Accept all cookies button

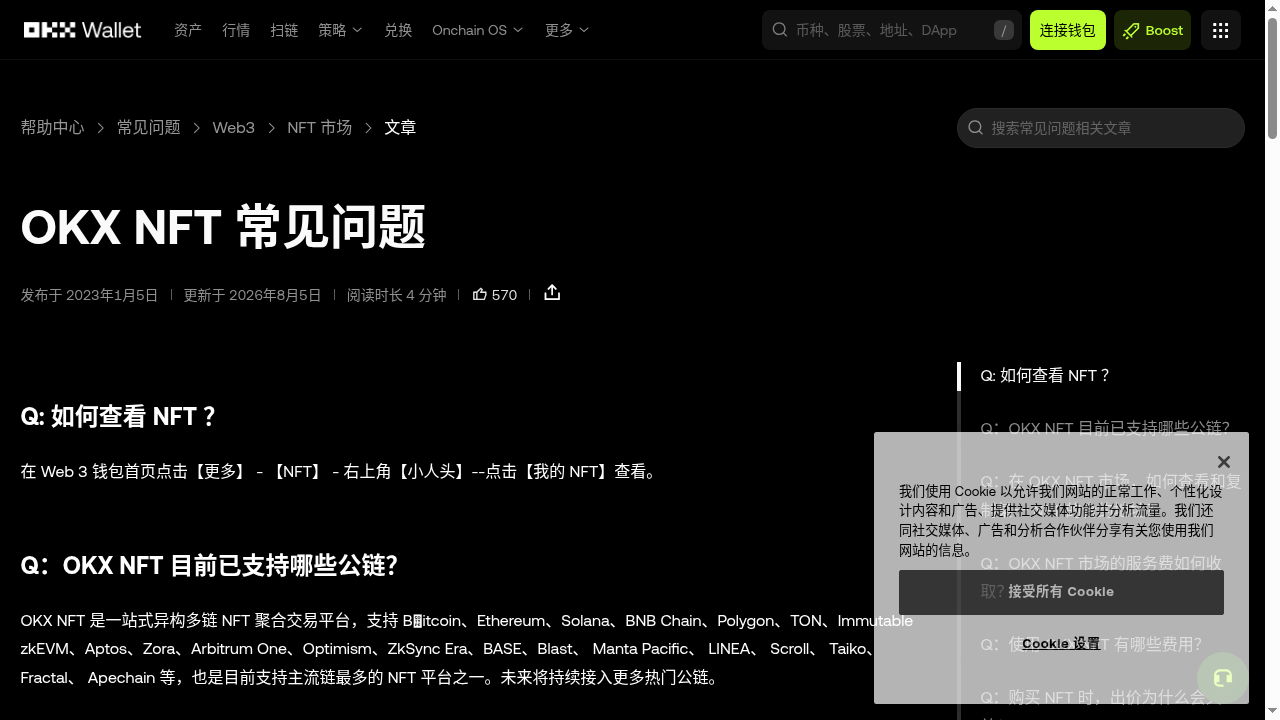[1061, 592]
